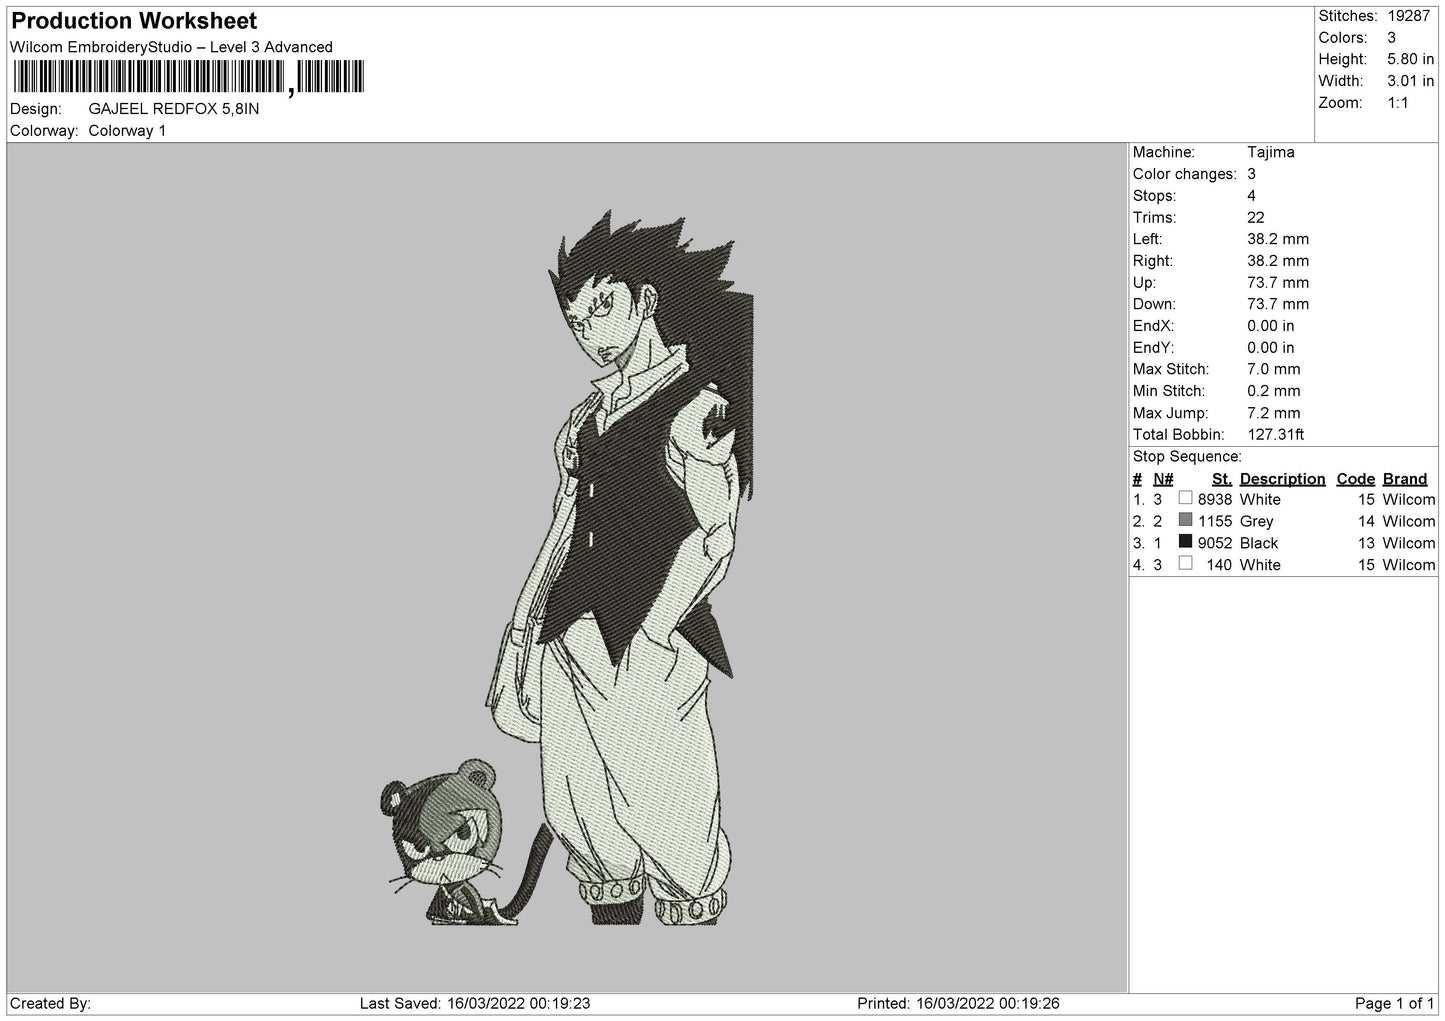The height and width of the screenshot is (1021, 1445).
Task: Select Total Bobbin value 127.31ft
Action: point(1276,435)
